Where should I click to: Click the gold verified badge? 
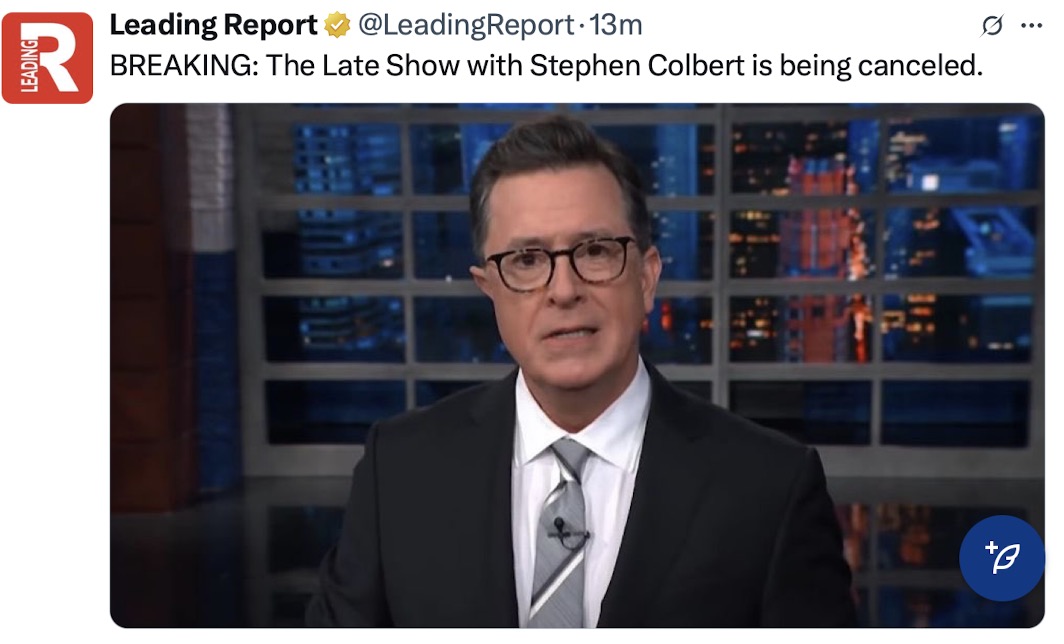tap(337, 26)
